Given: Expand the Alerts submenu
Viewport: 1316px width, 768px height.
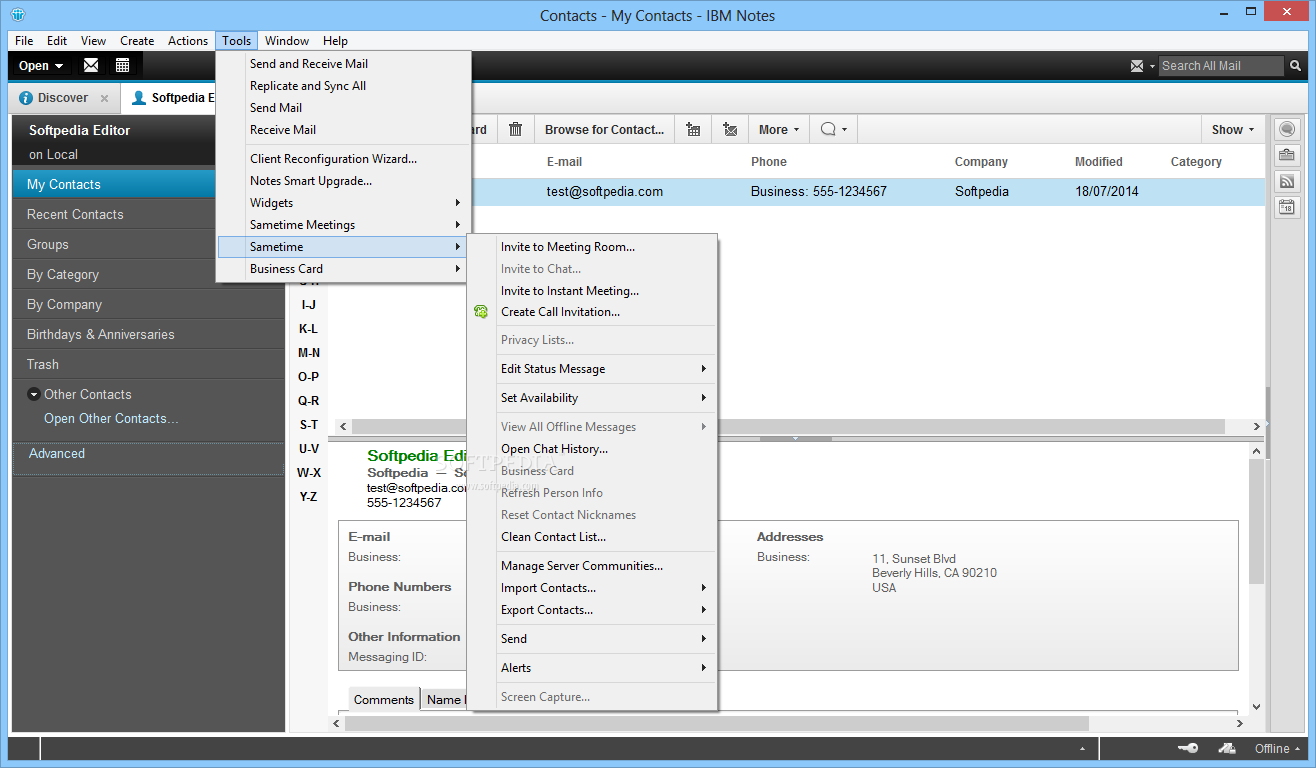Looking at the screenshot, I should (x=592, y=668).
